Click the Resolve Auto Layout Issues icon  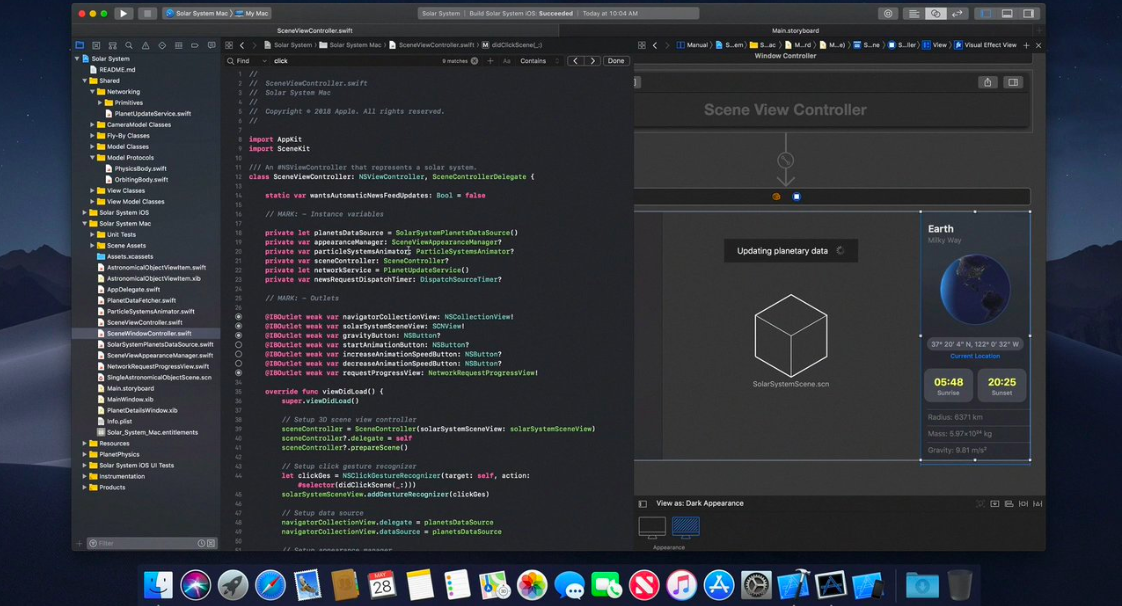tap(1038, 504)
